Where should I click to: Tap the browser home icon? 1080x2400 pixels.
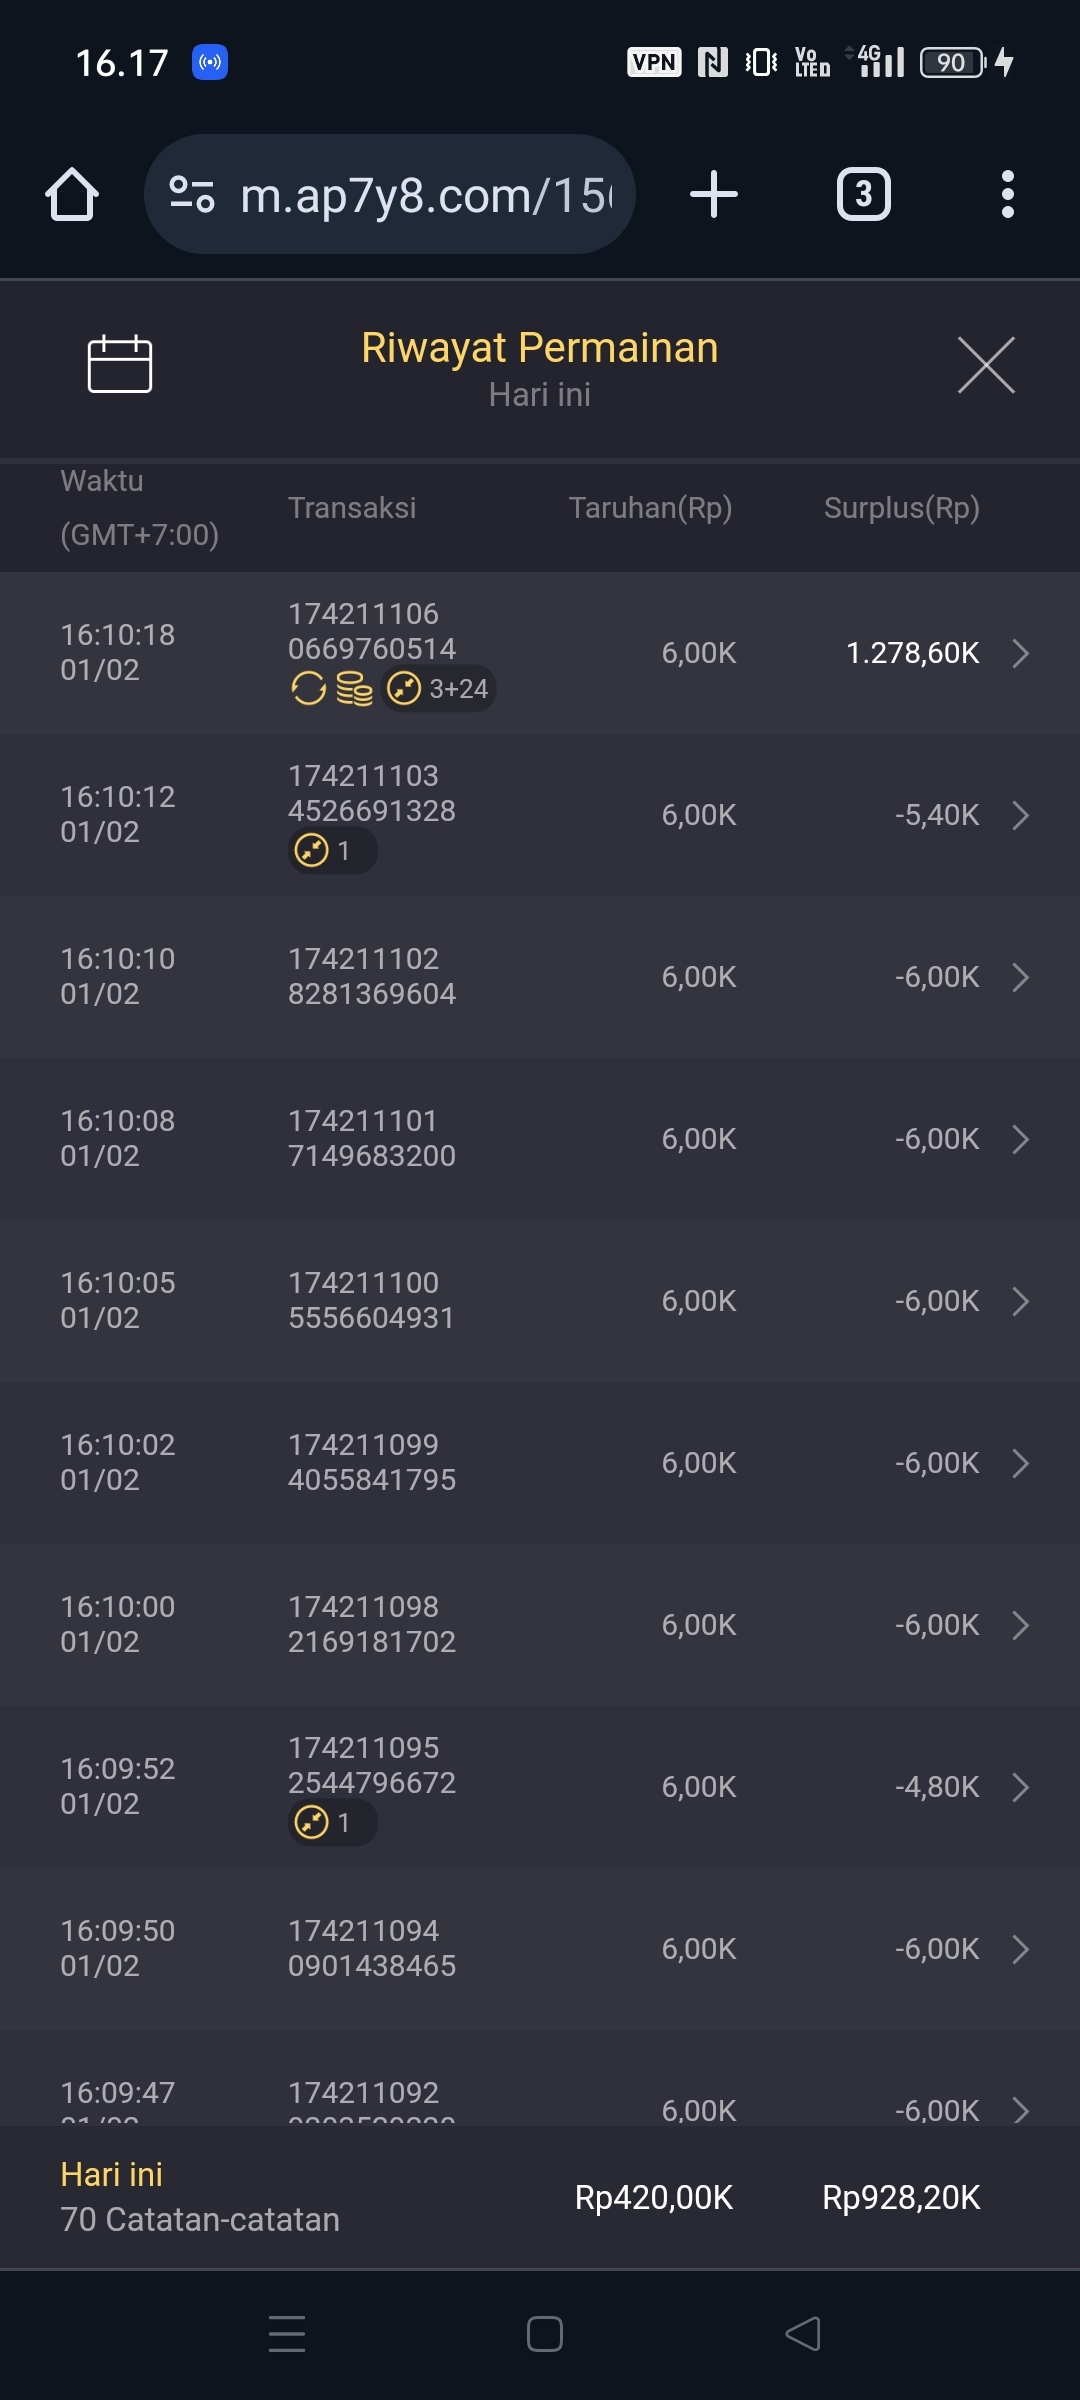[72, 194]
